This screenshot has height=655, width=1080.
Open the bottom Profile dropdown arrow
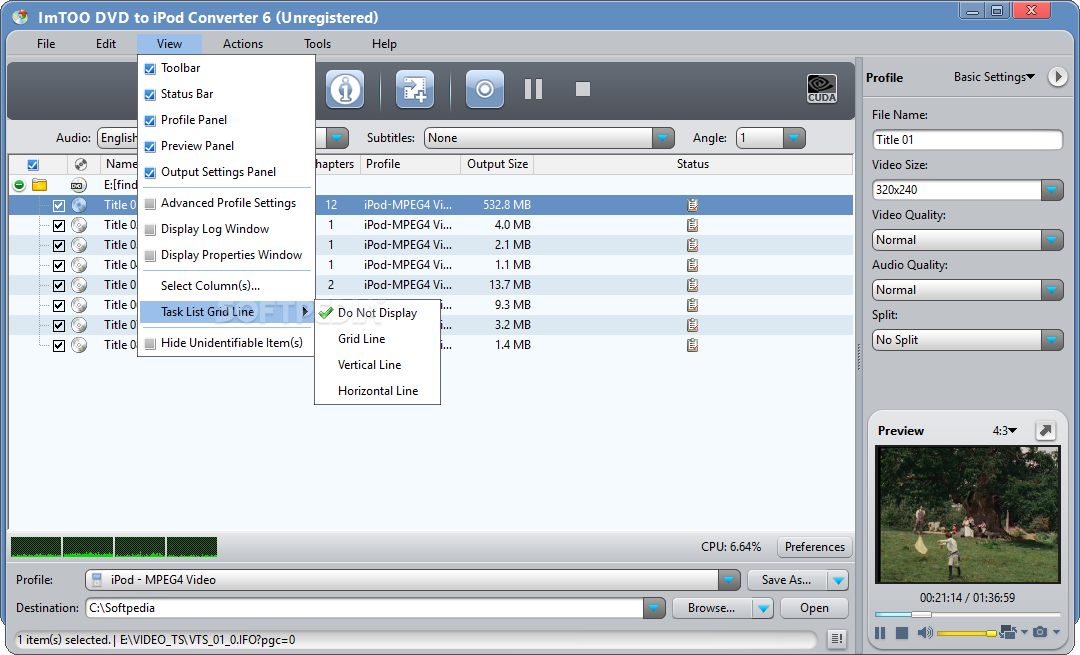click(729, 580)
